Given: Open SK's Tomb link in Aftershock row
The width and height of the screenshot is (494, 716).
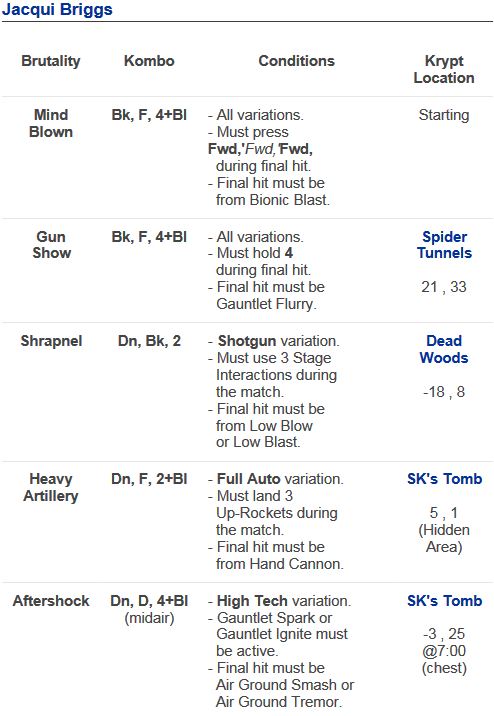Looking at the screenshot, I should tap(445, 600).
